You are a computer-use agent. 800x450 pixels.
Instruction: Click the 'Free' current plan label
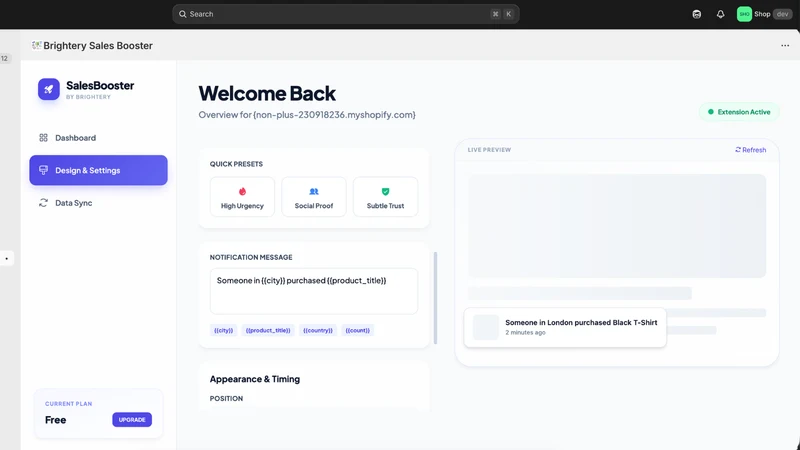(56, 420)
